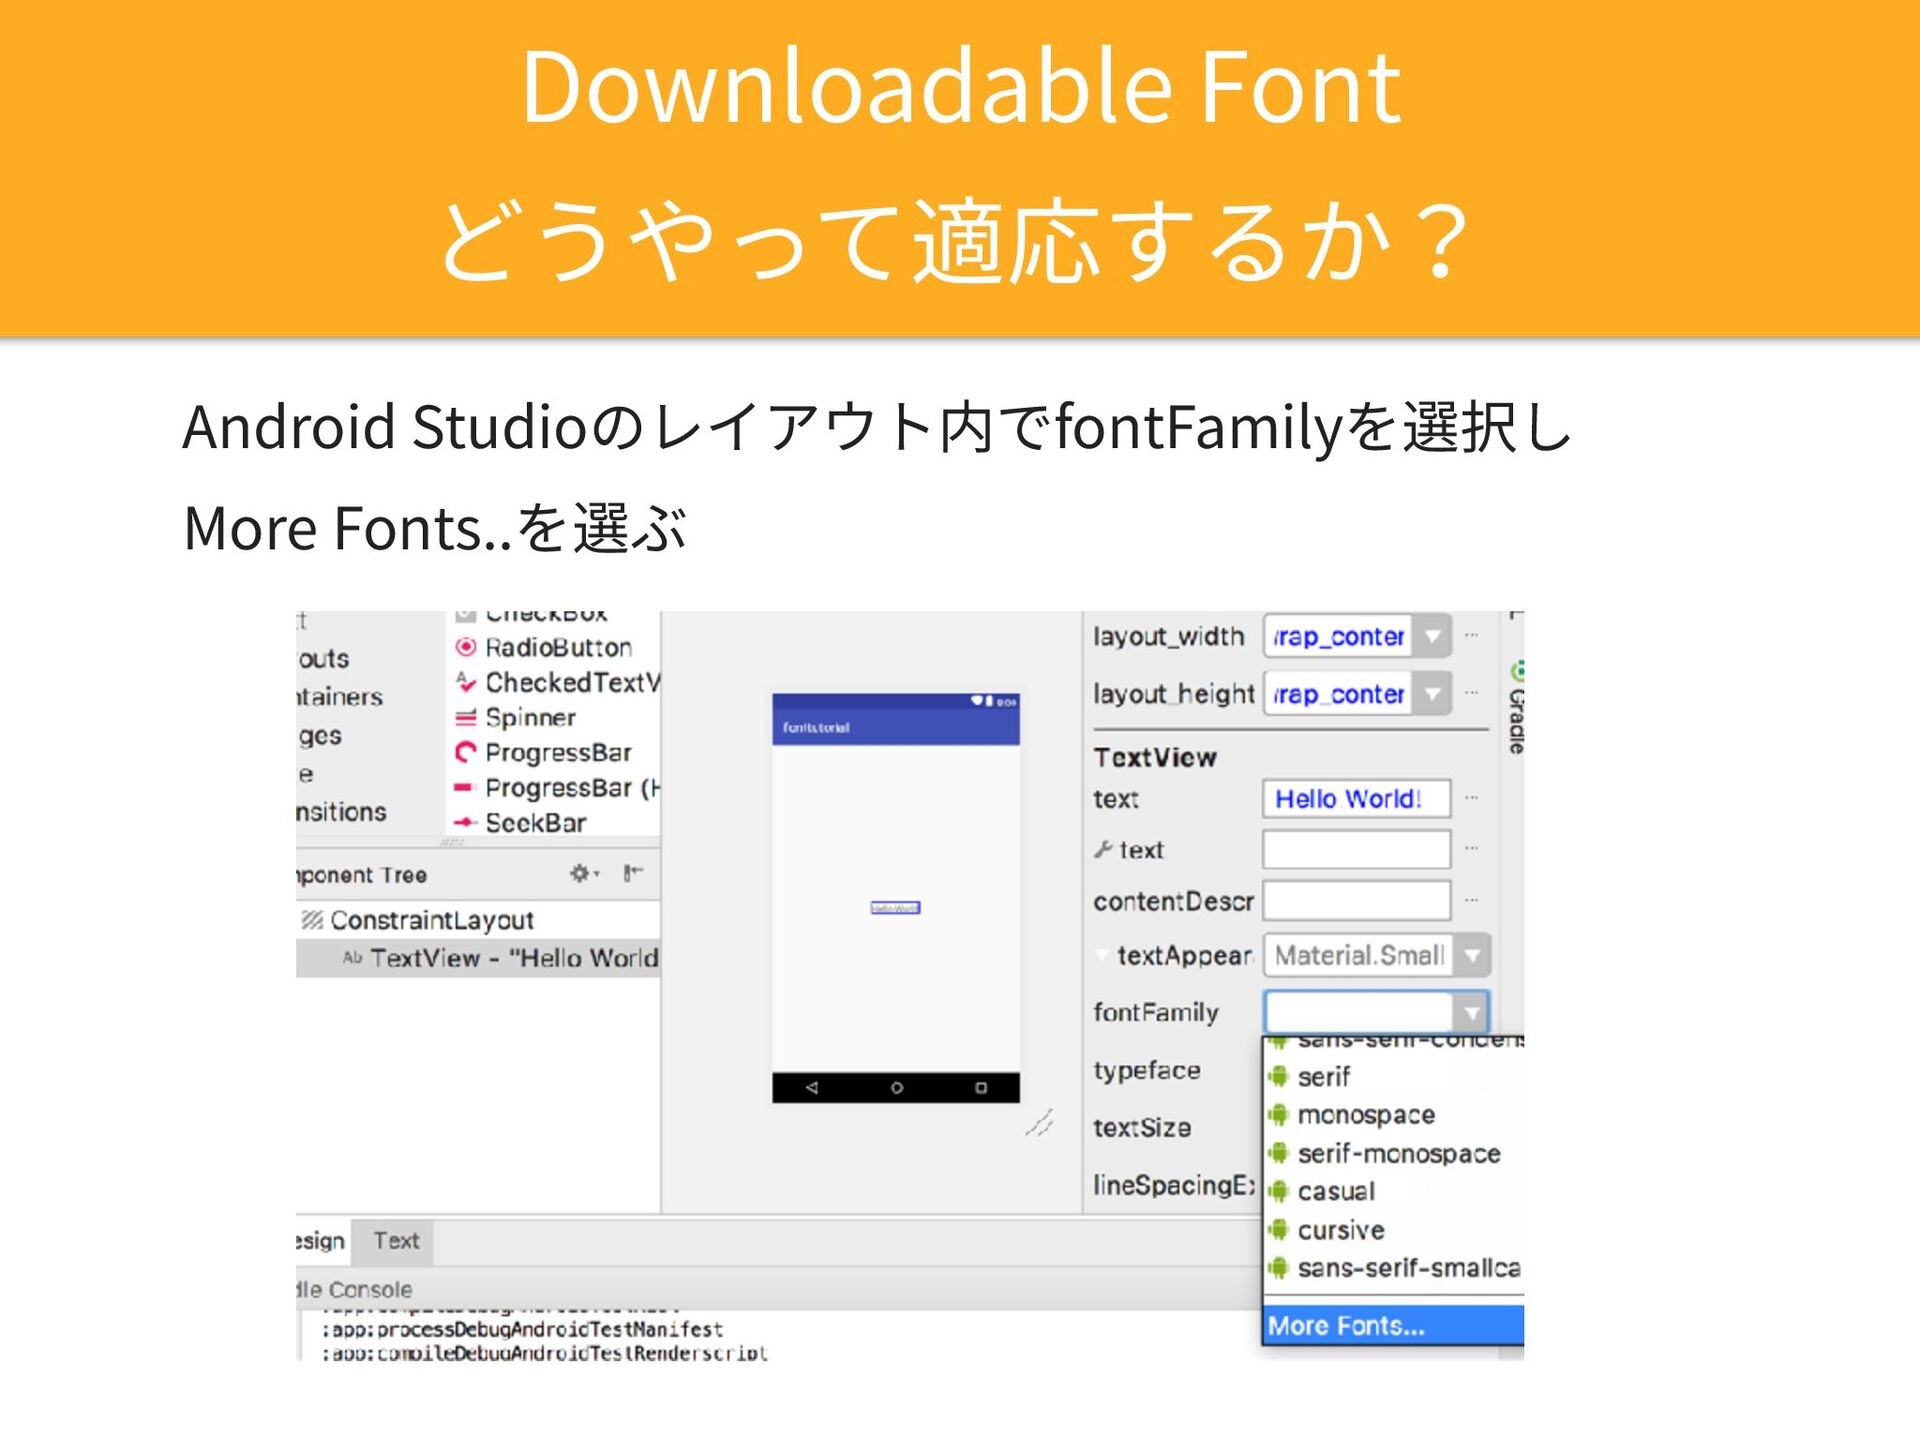Click the typeface property label

(1147, 1070)
